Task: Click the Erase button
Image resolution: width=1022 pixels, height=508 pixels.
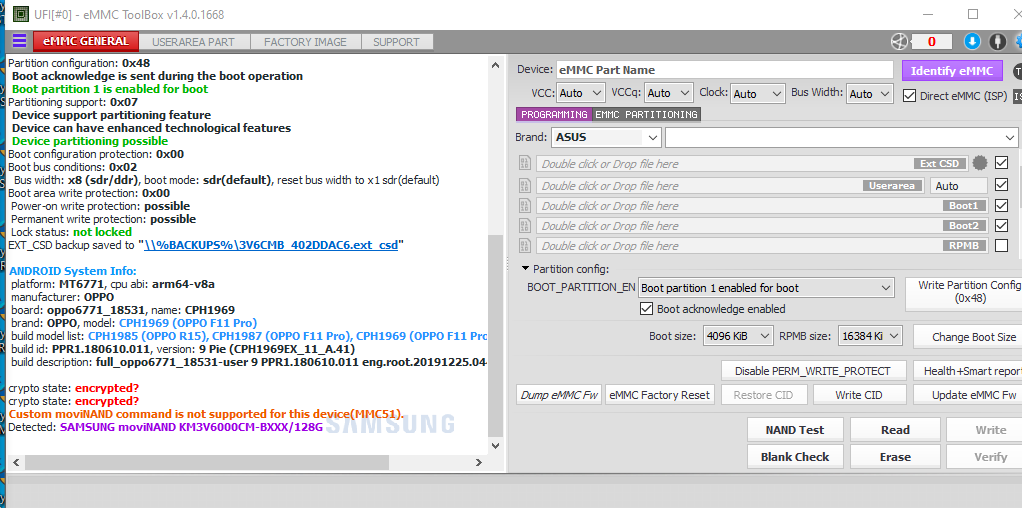Action: click(895, 456)
